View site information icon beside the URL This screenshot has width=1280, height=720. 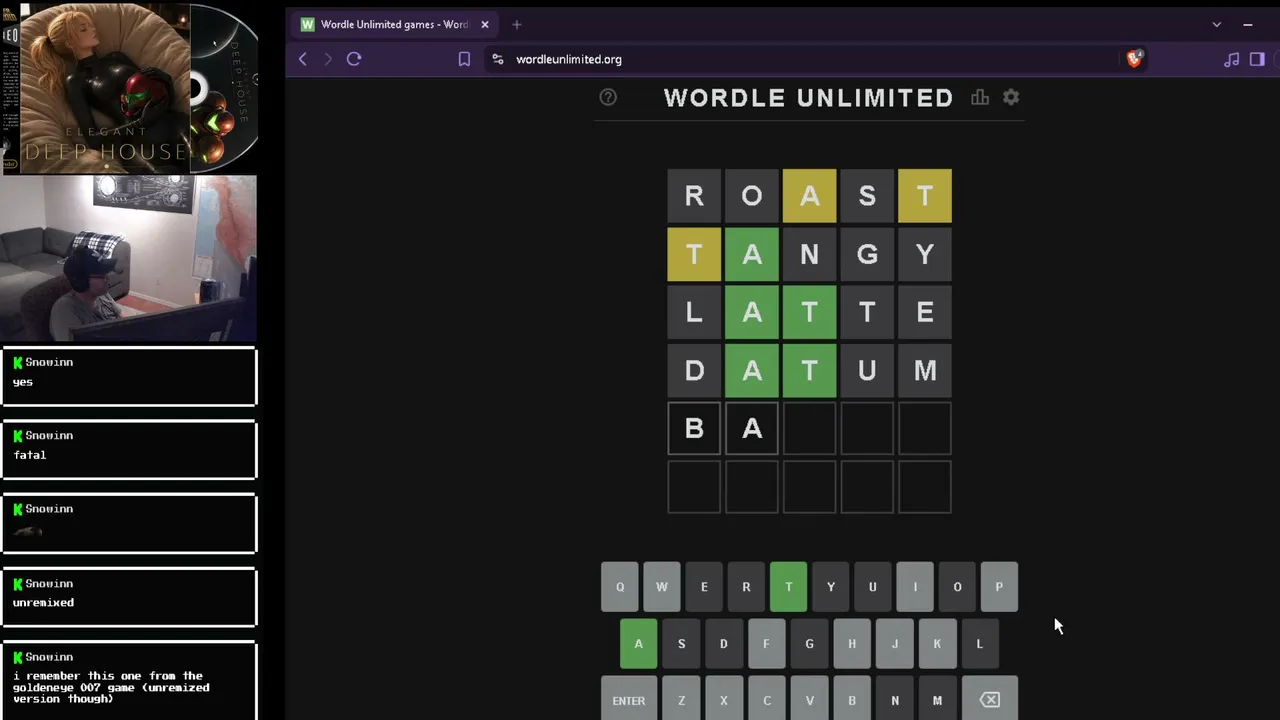pos(498,59)
